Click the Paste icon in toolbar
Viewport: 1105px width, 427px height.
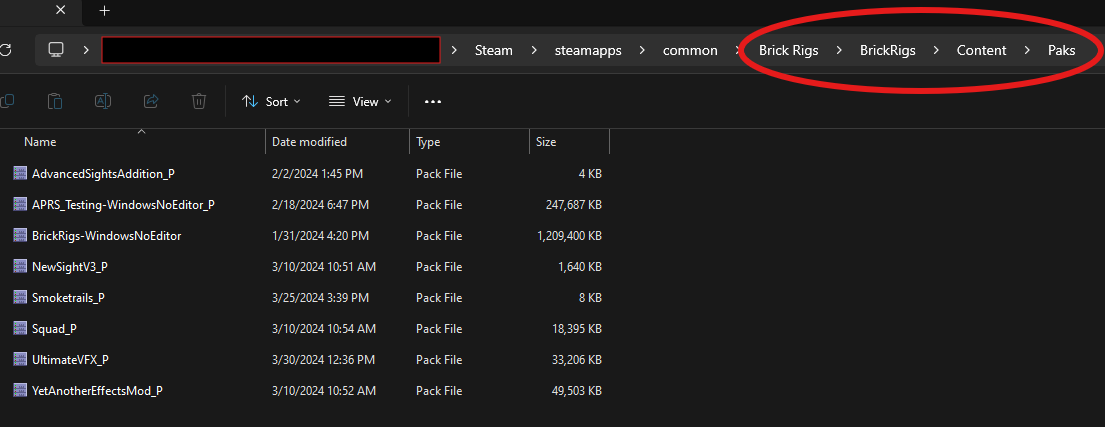tap(56, 101)
